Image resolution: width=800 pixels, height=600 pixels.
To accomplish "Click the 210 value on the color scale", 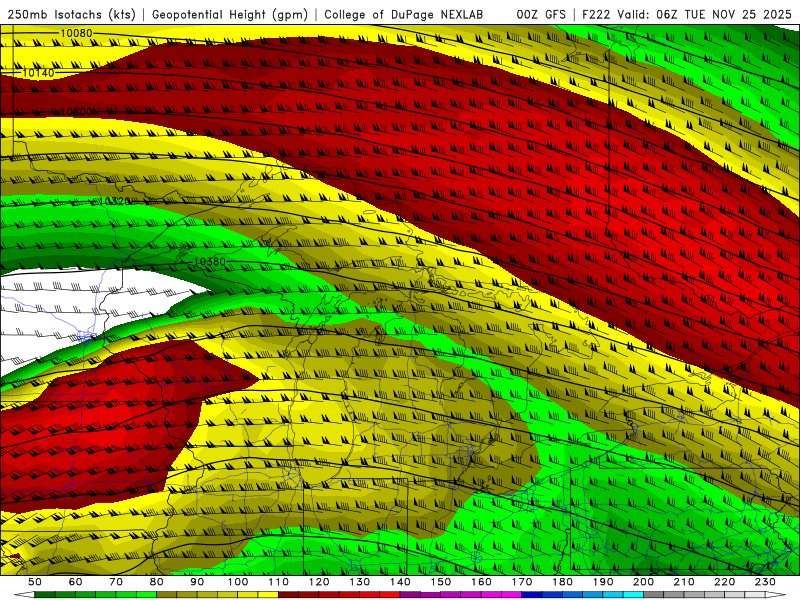I will 684,582.
